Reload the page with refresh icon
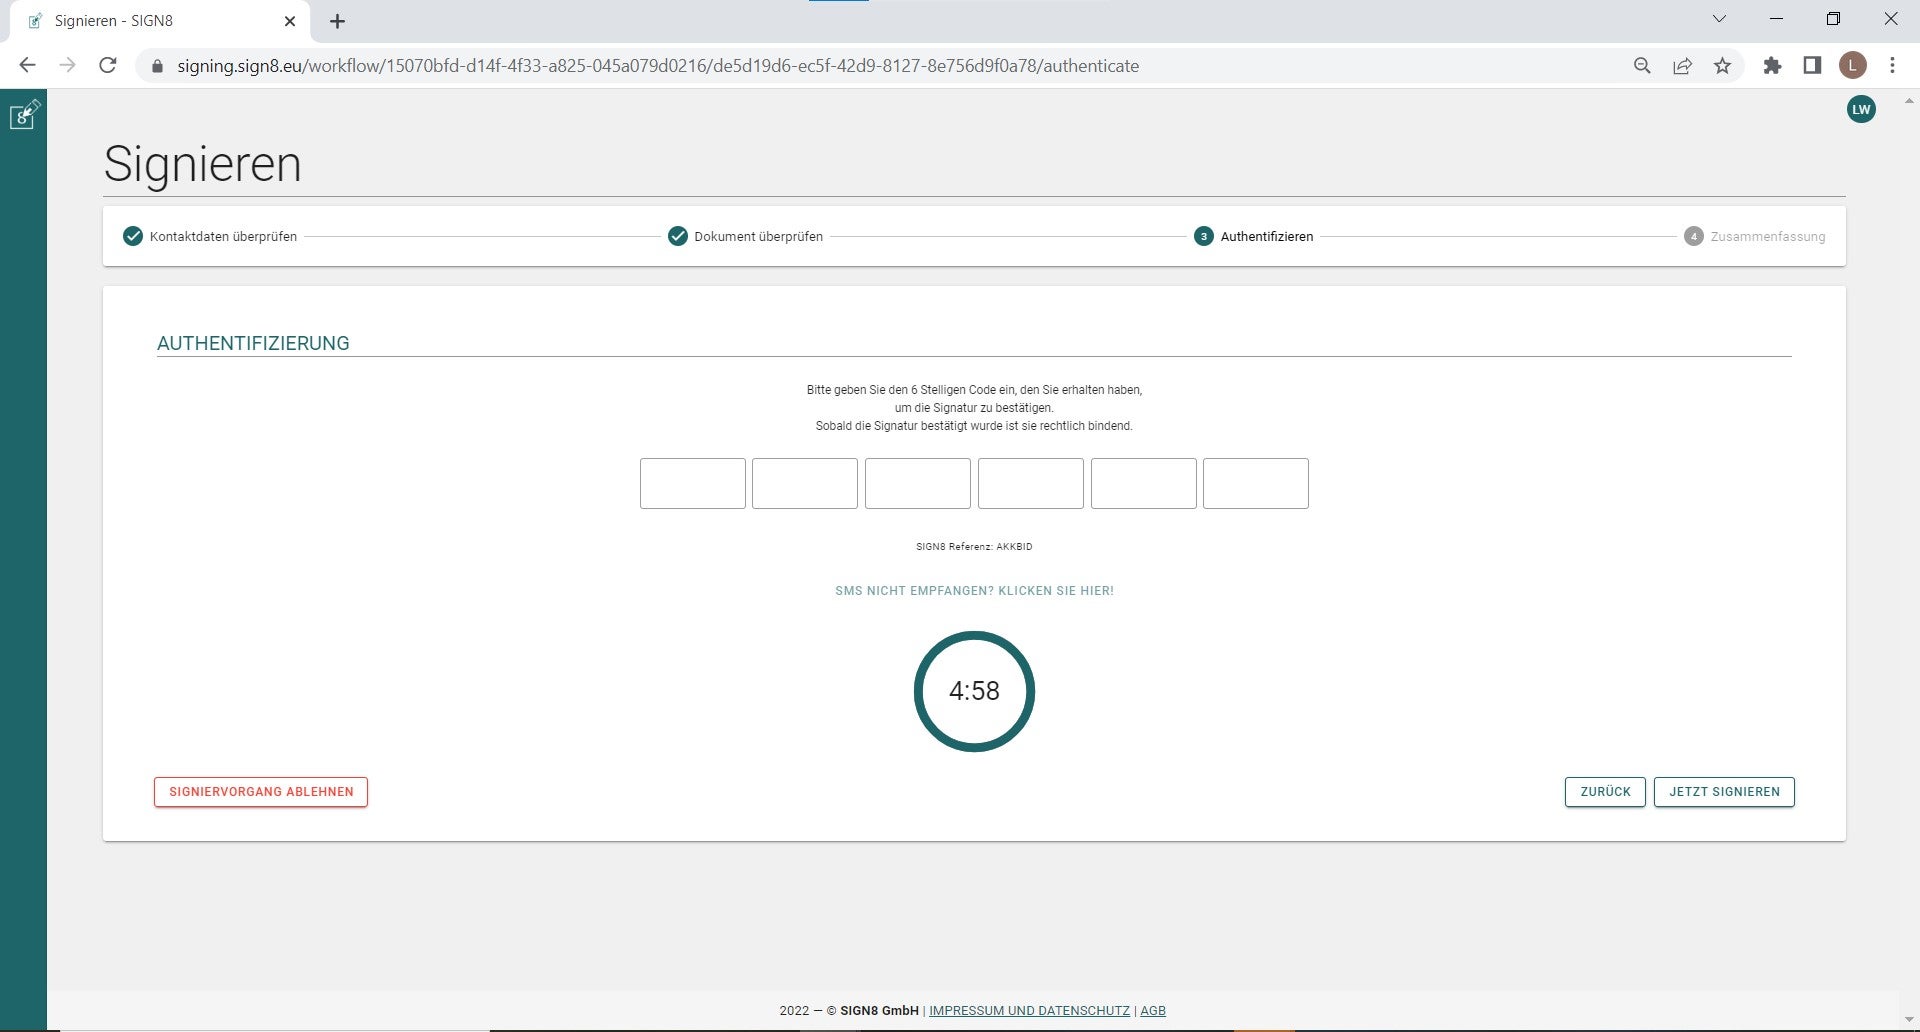The height and width of the screenshot is (1032, 1920). (x=108, y=66)
